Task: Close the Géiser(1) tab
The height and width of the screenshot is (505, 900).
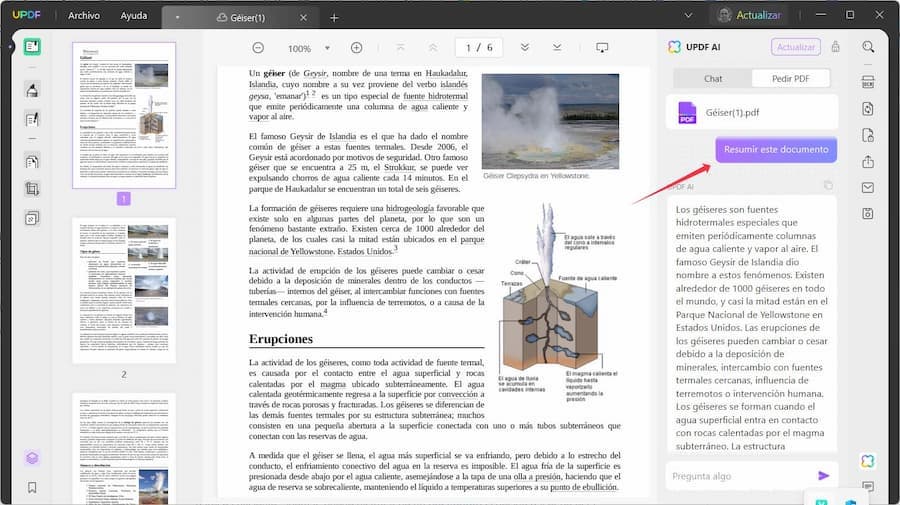Action: (x=303, y=18)
